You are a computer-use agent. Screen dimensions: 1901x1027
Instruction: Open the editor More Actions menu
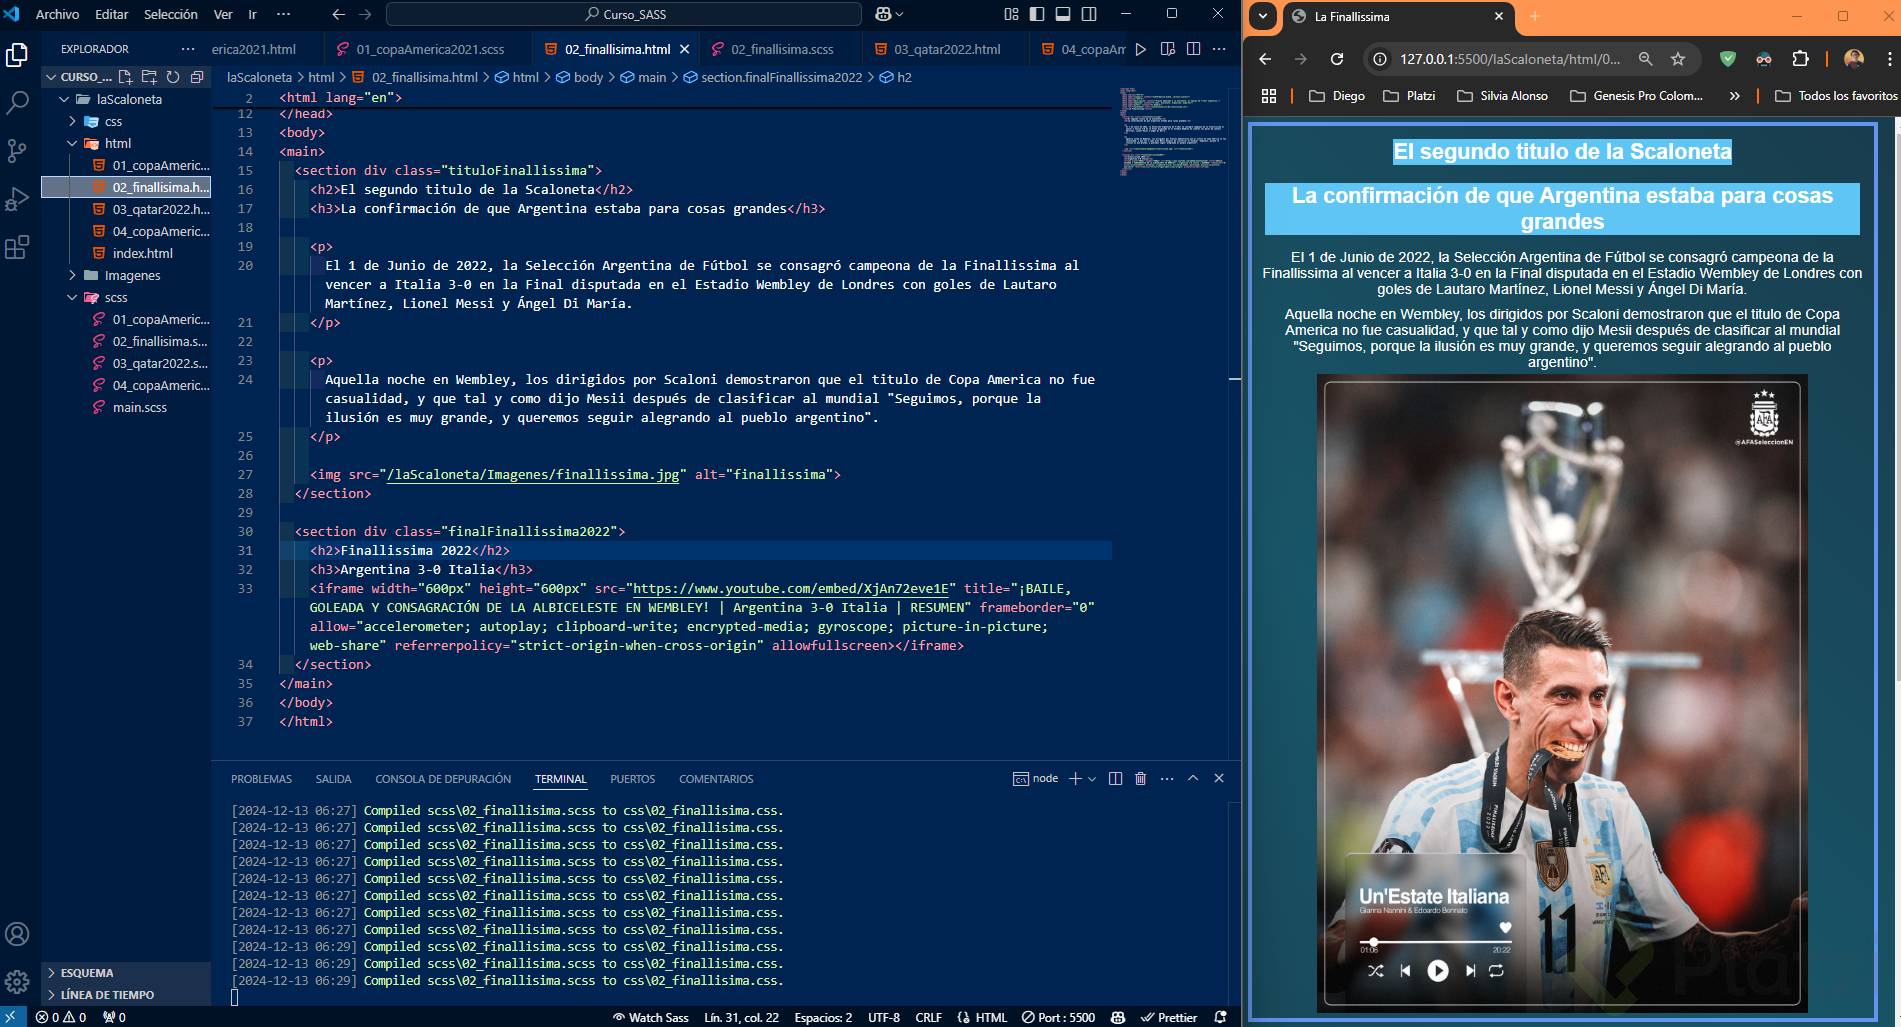pyautogui.click(x=1219, y=49)
